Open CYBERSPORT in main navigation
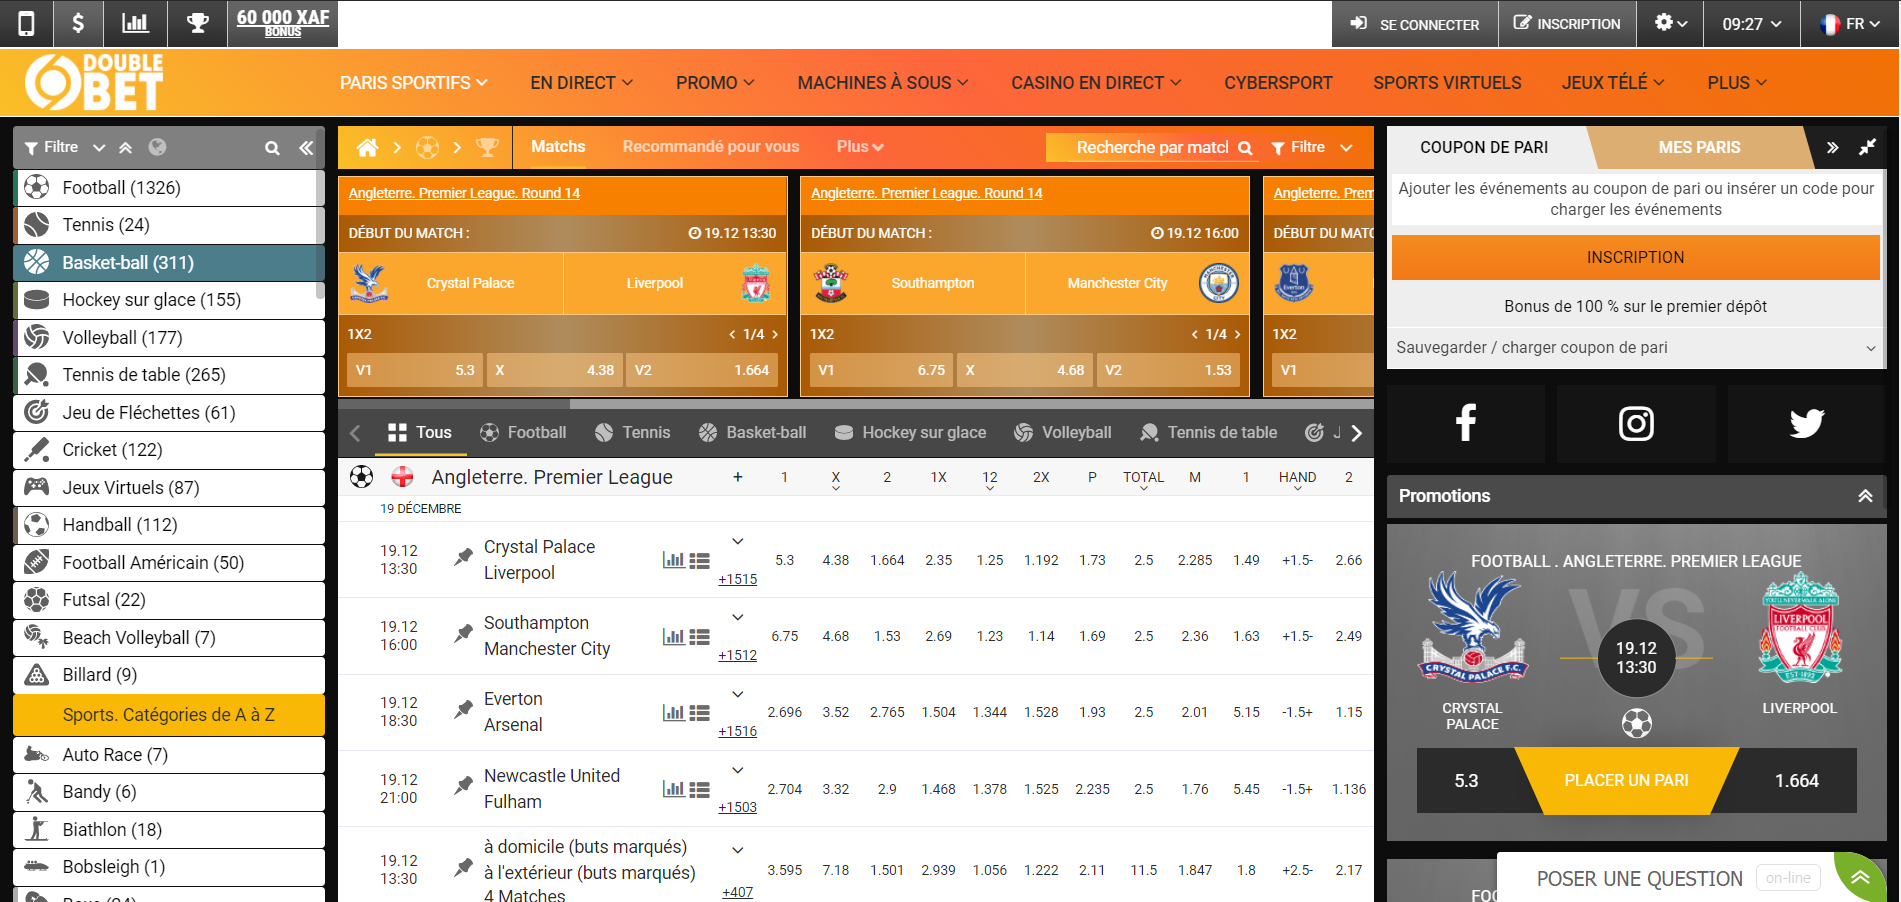 (1278, 83)
